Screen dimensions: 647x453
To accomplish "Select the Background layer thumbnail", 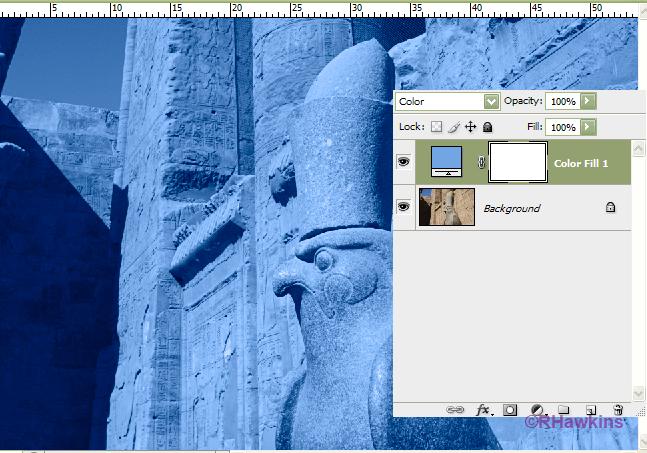I will 447,207.
